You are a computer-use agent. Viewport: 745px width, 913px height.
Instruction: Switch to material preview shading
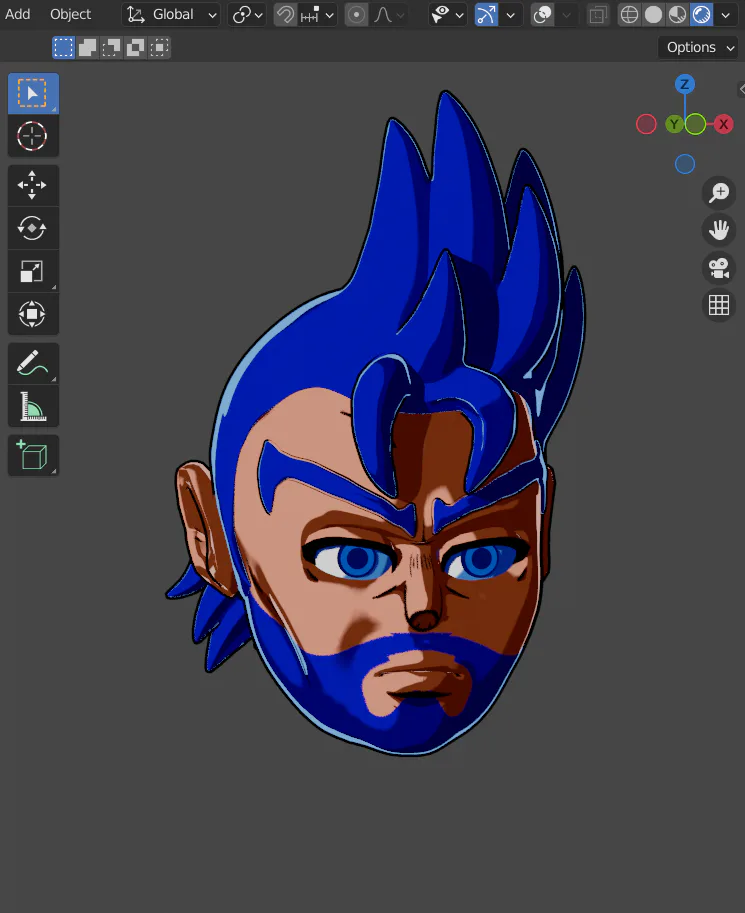point(677,15)
